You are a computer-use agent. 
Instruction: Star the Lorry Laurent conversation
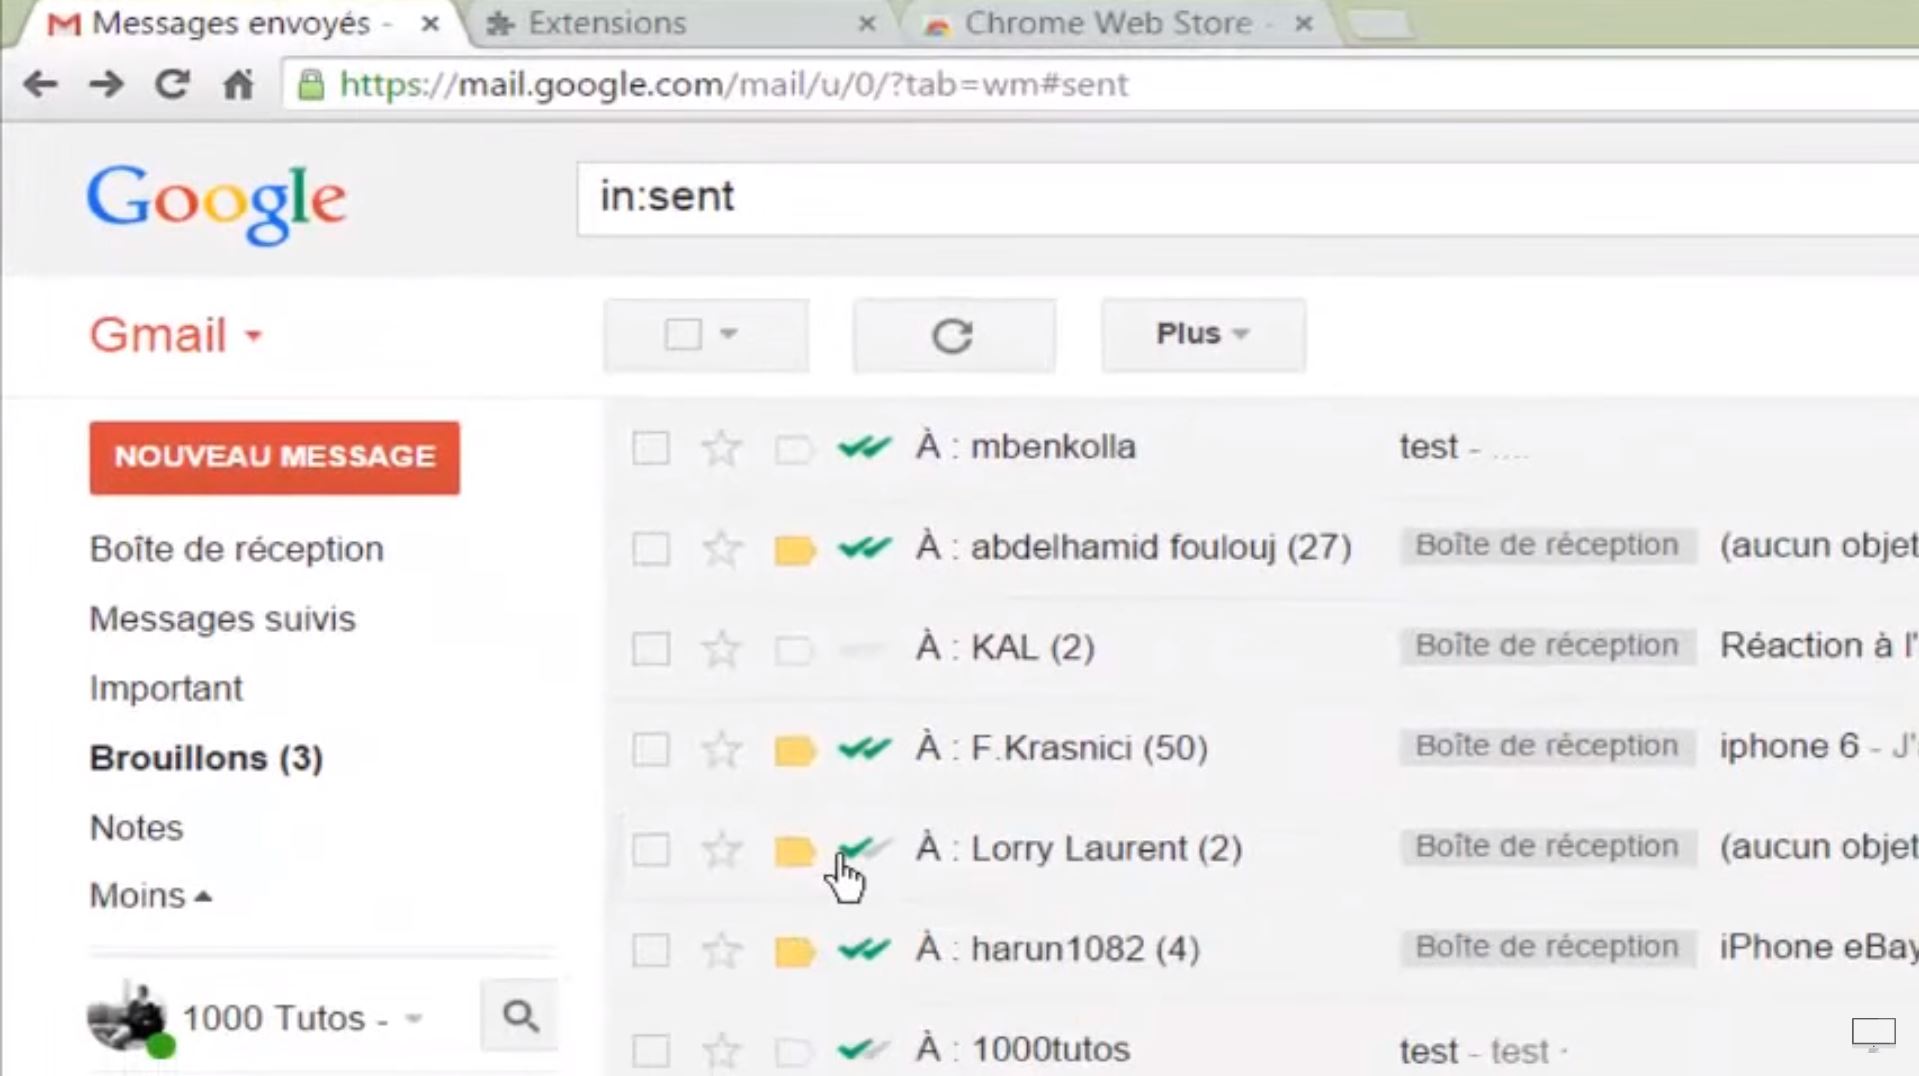[721, 850]
